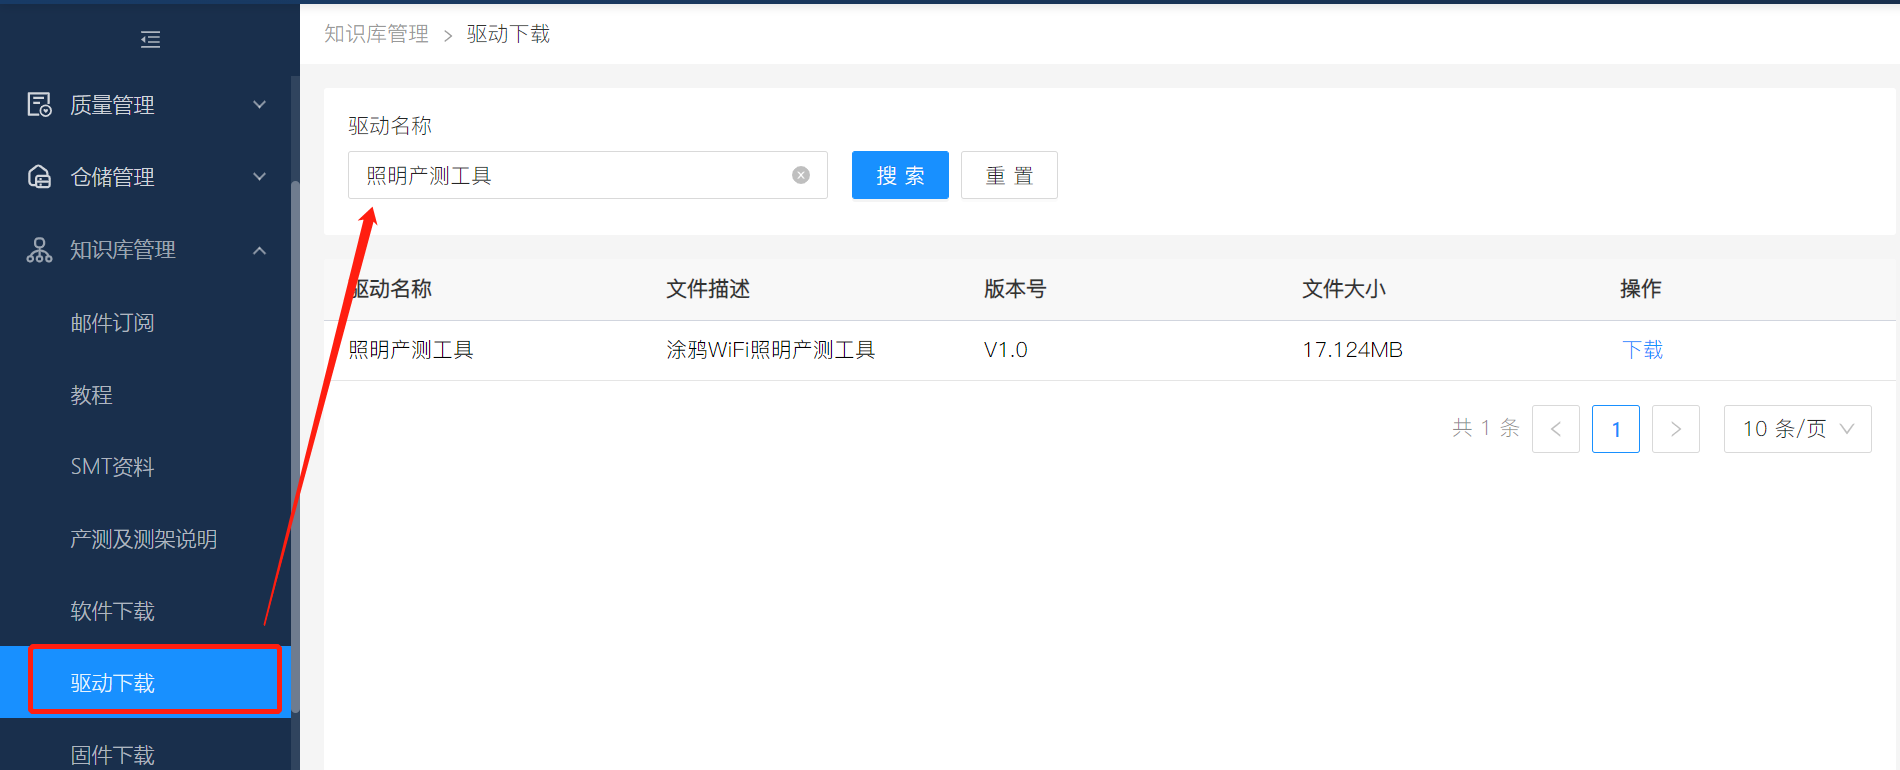
Task: Click the V1.0 version cell
Action: (x=1006, y=350)
